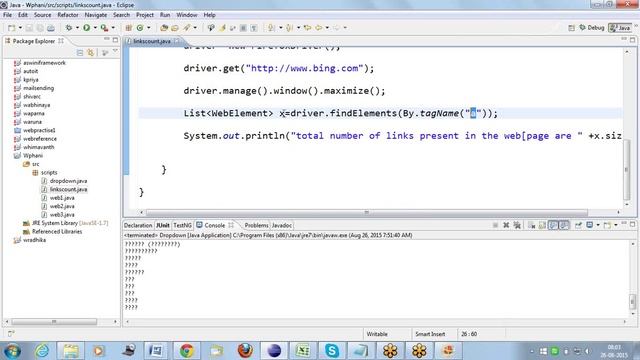The height and width of the screenshot is (360, 640).
Task: Click the Print icon in toolbar
Action: point(51,28)
